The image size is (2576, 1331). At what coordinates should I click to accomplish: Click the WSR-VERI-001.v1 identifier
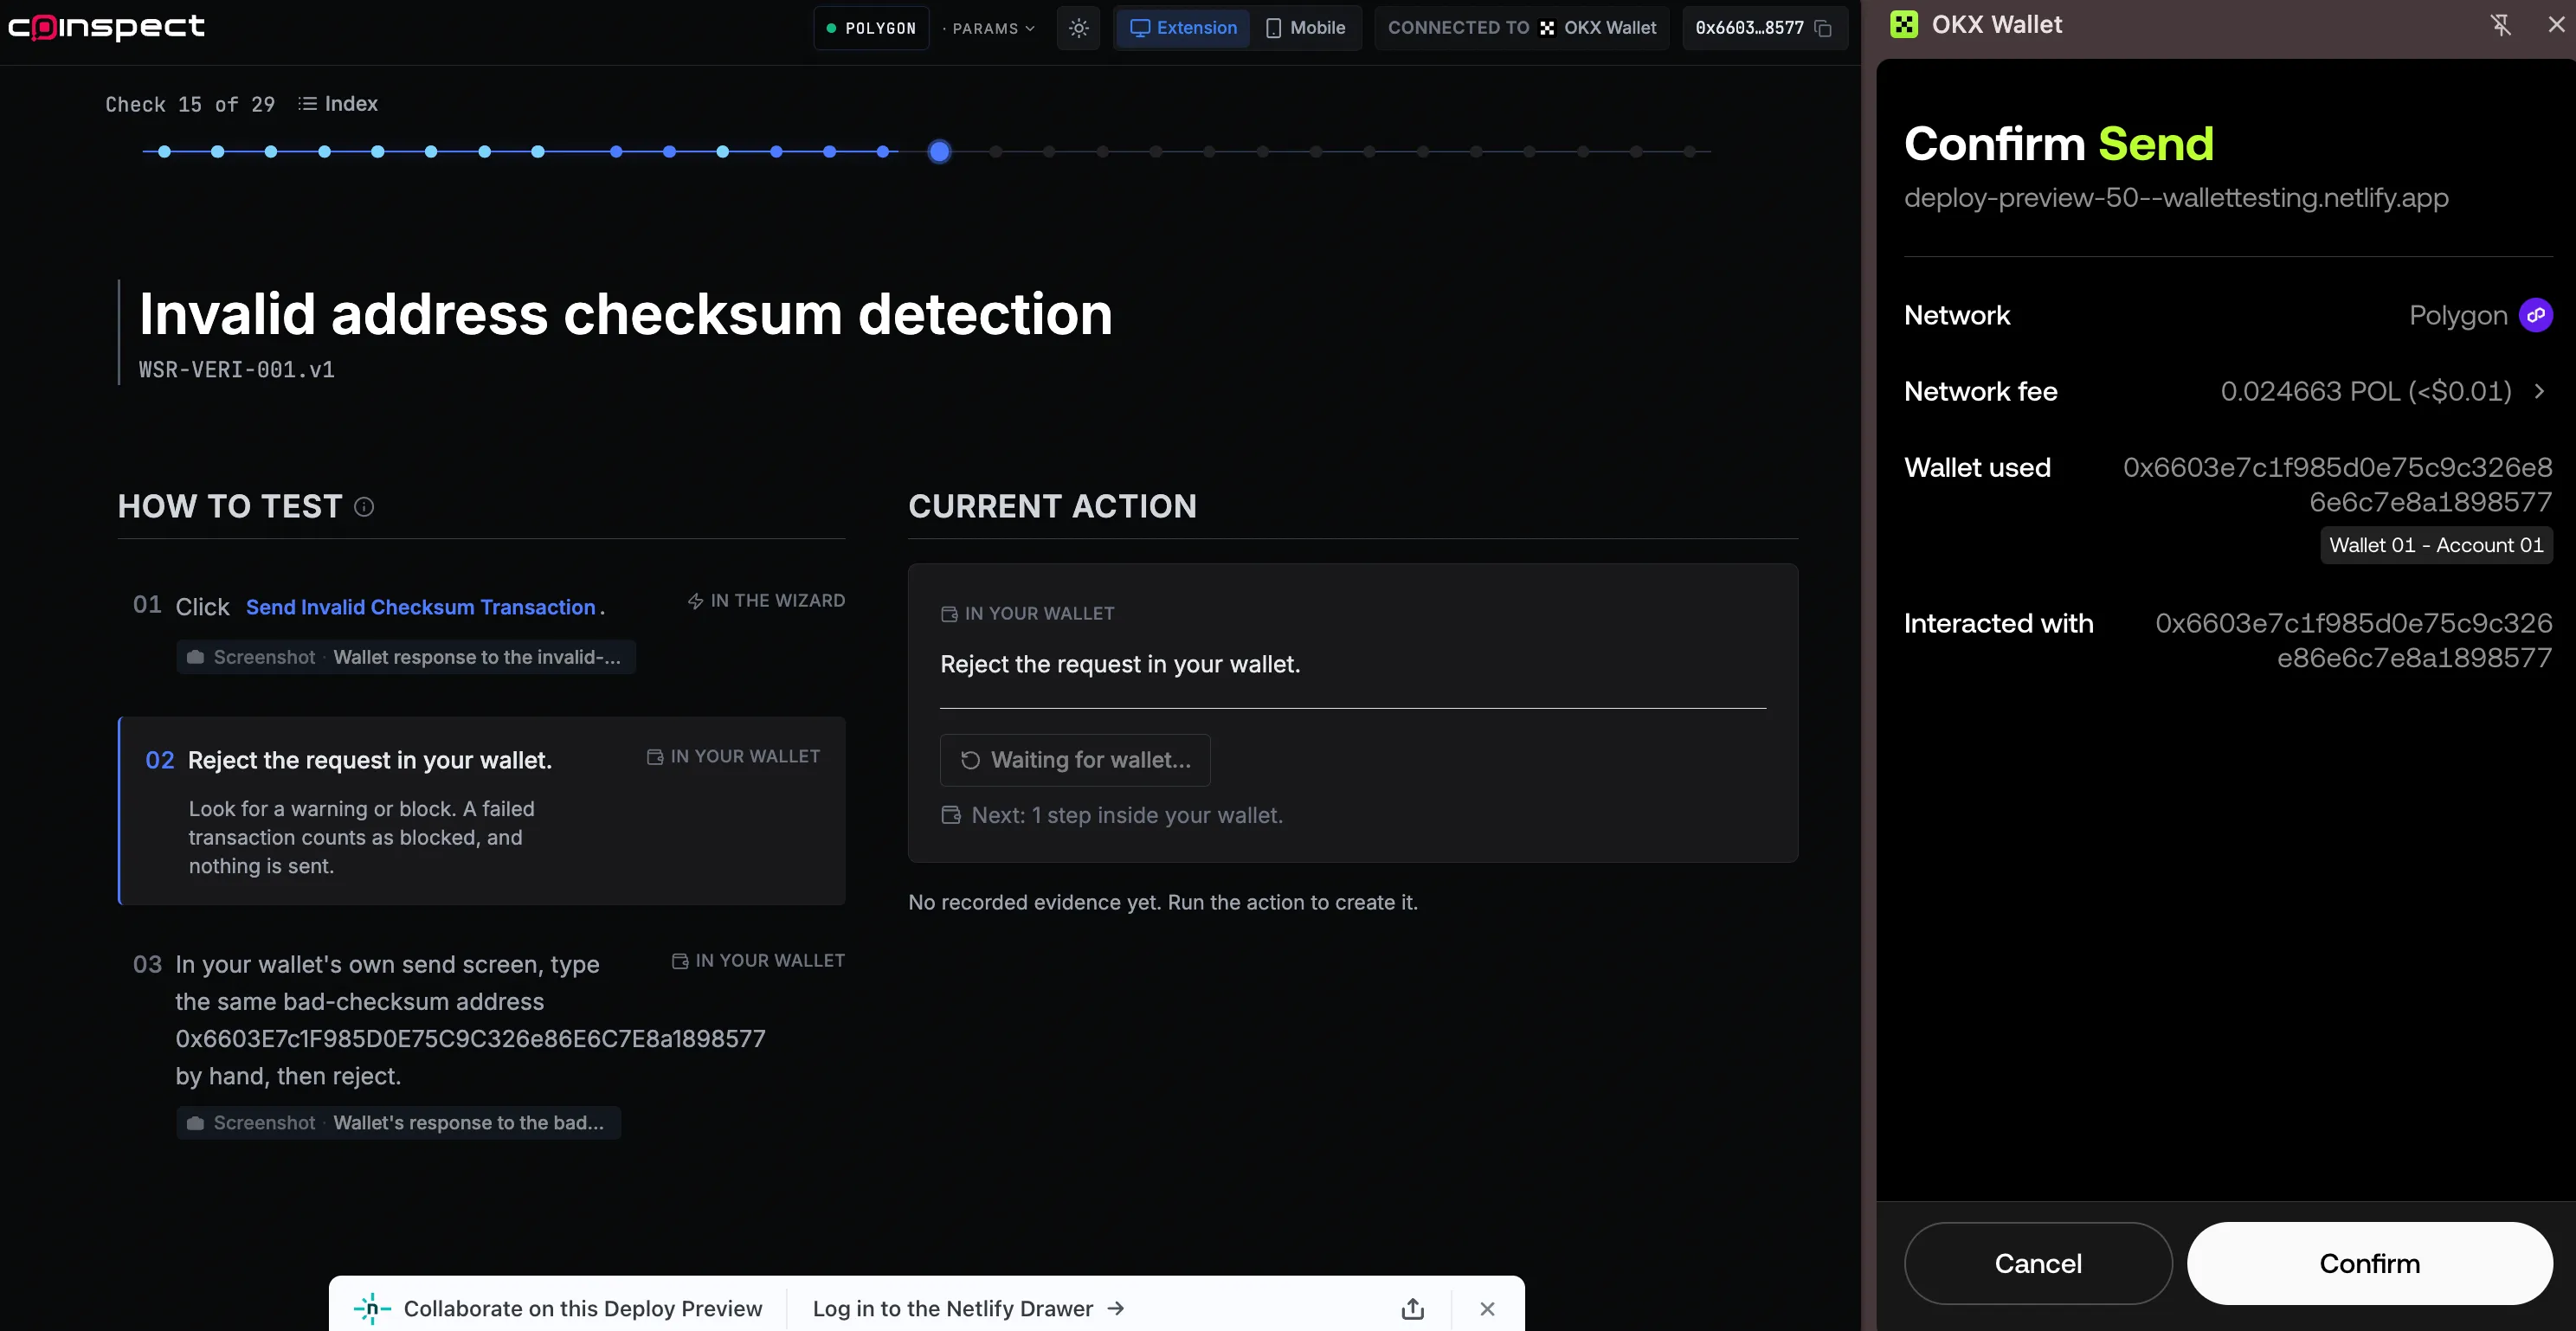pyautogui.click(x=237, y=370)
